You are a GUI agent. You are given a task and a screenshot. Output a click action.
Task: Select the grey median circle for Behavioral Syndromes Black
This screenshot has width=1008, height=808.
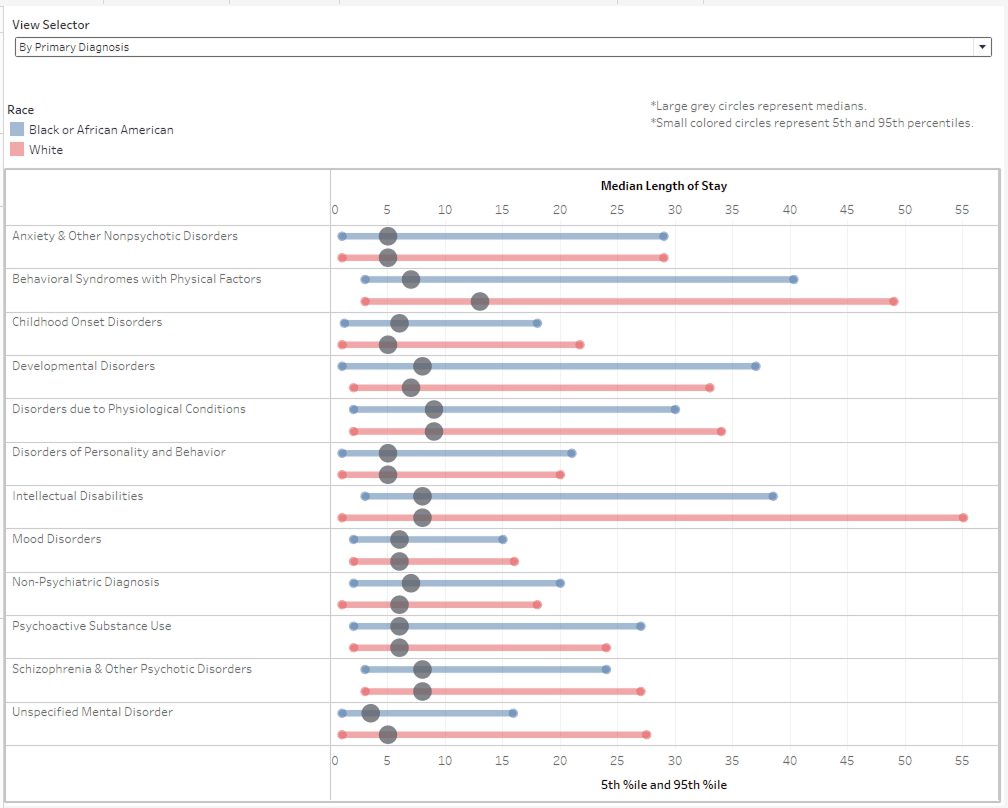coord(411,279)
